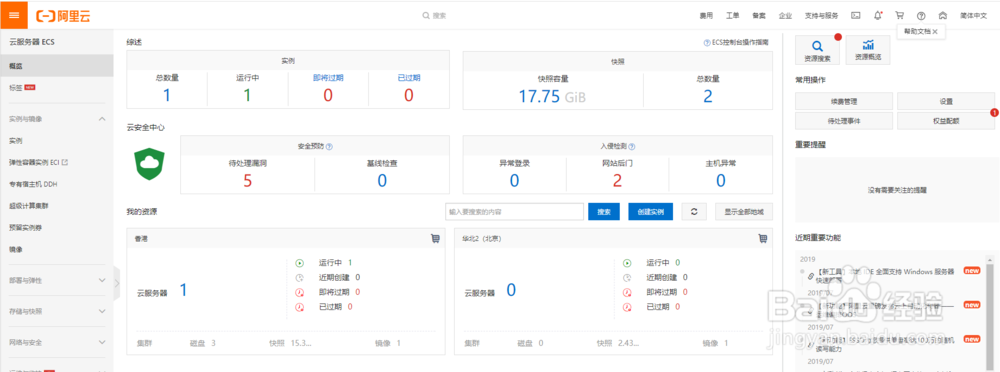Close the 帮助文档 tooltip
1000x372 pixels.
pos(935,31)
